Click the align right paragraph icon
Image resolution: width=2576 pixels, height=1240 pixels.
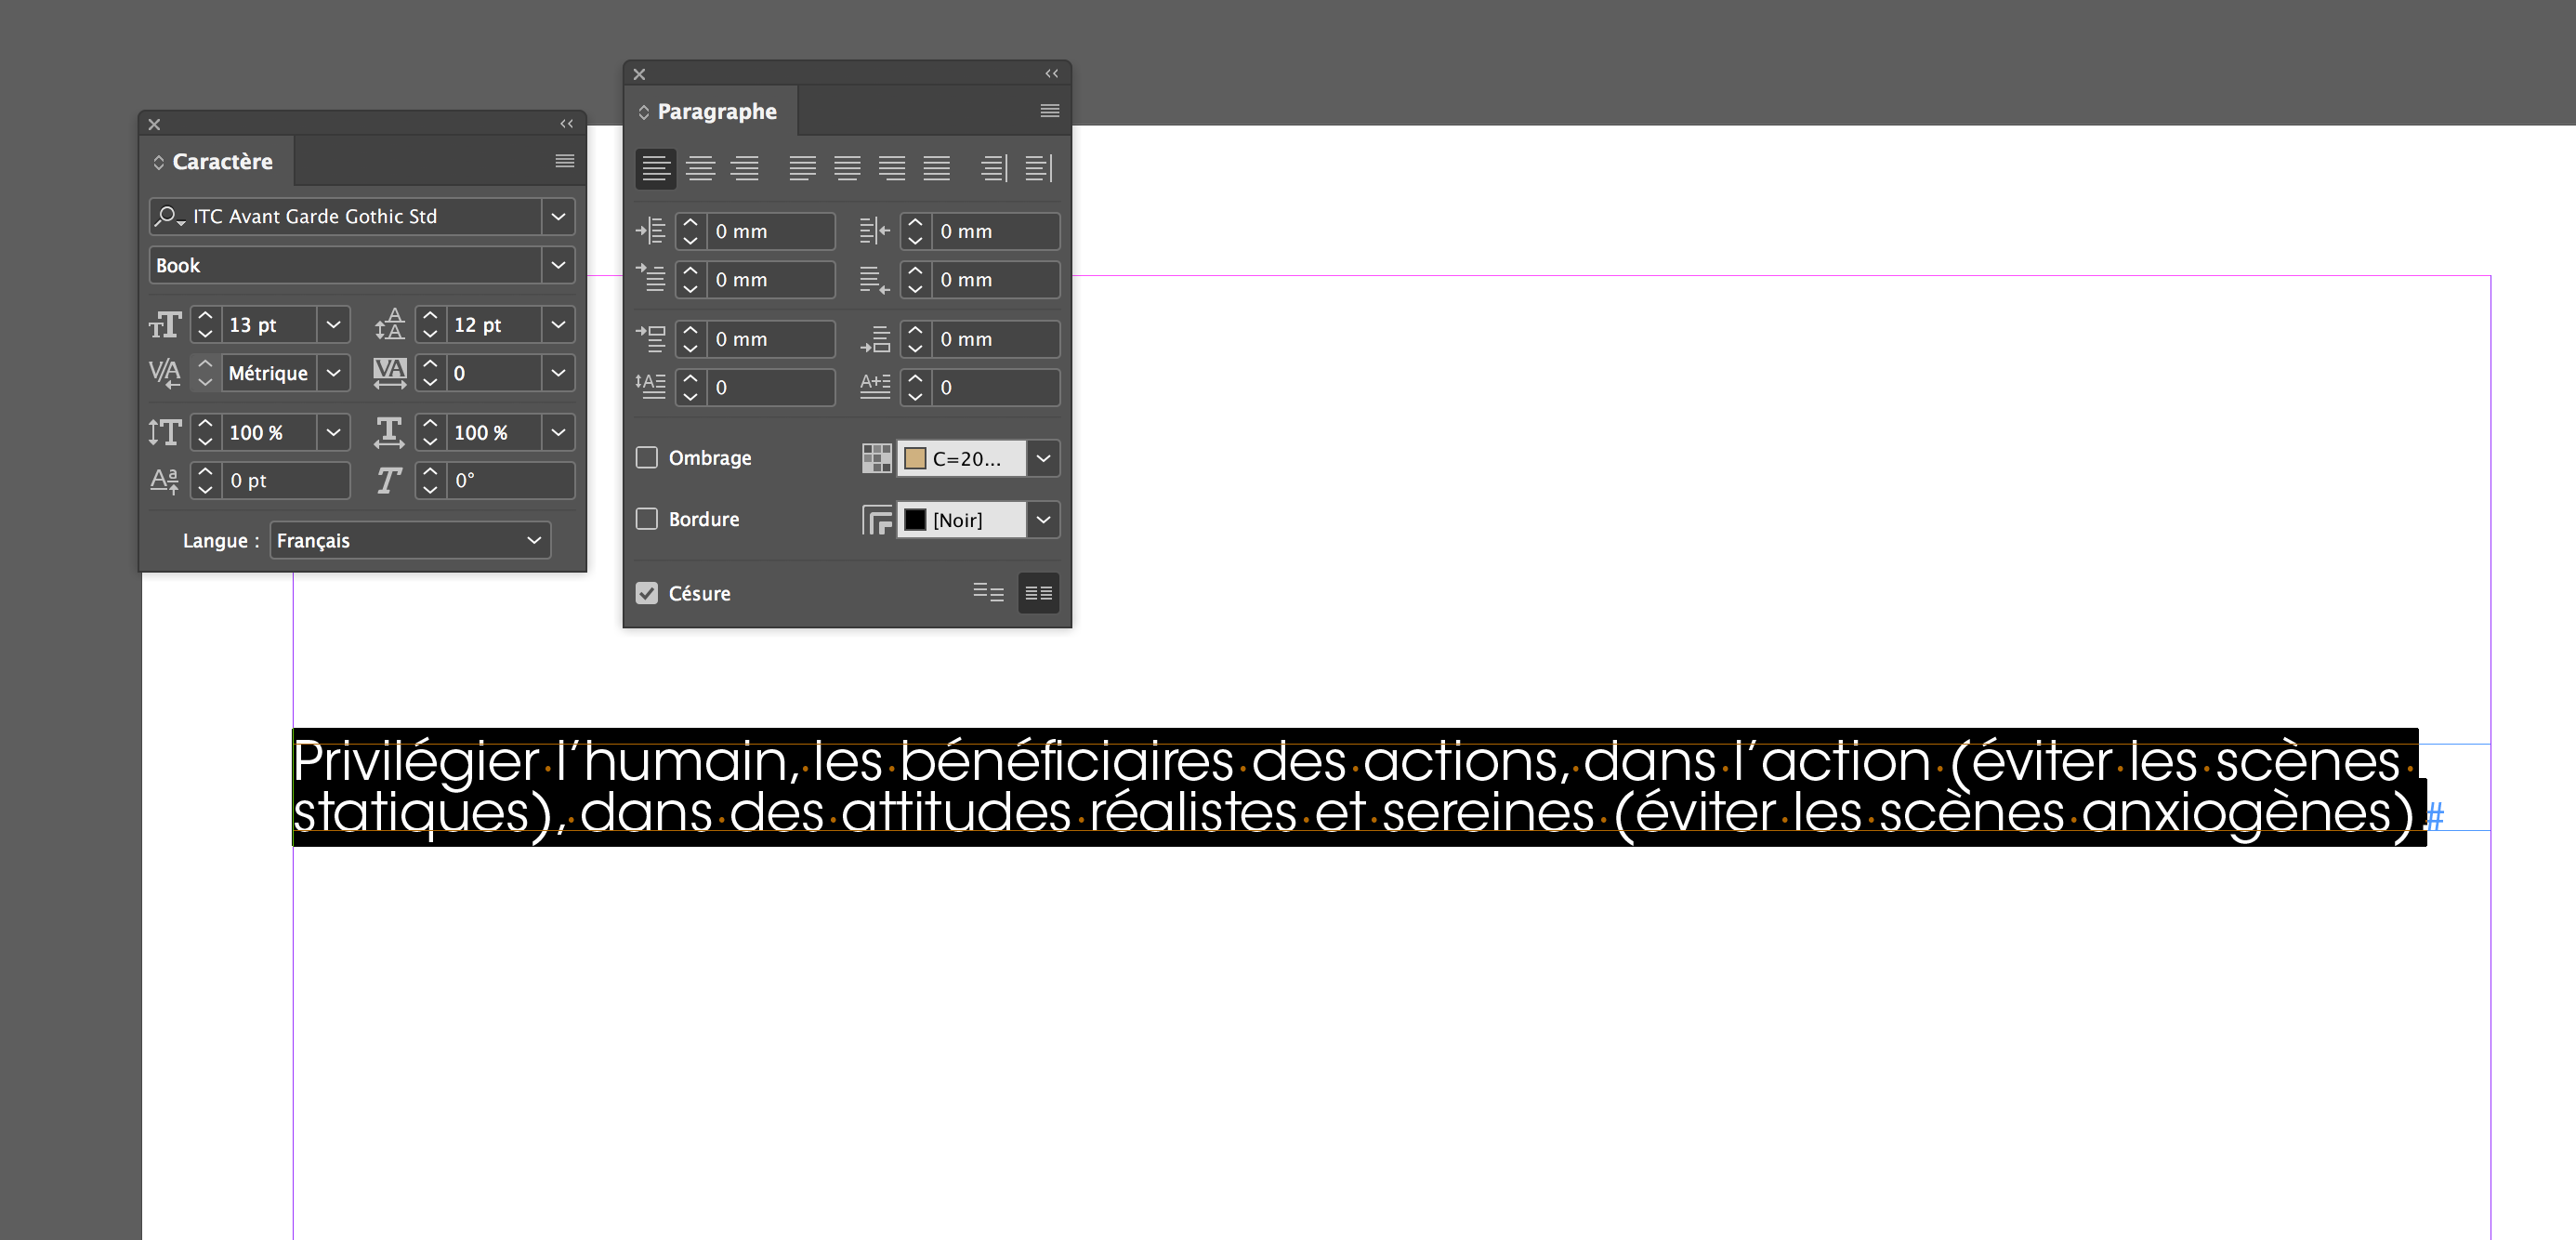coord(745,168)
